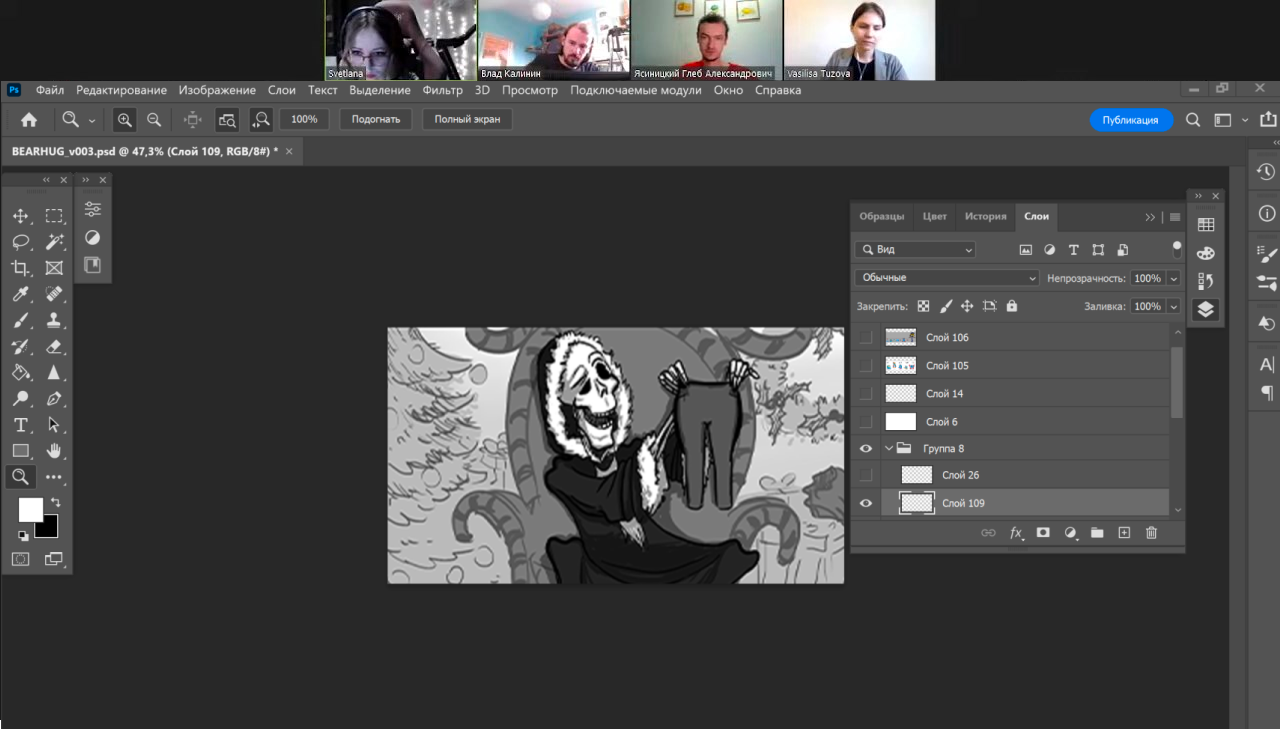Image resolution: width=1280 pixels, height=729 pixels.
Task: Select the Move tool
Action: tap(20, 216)
